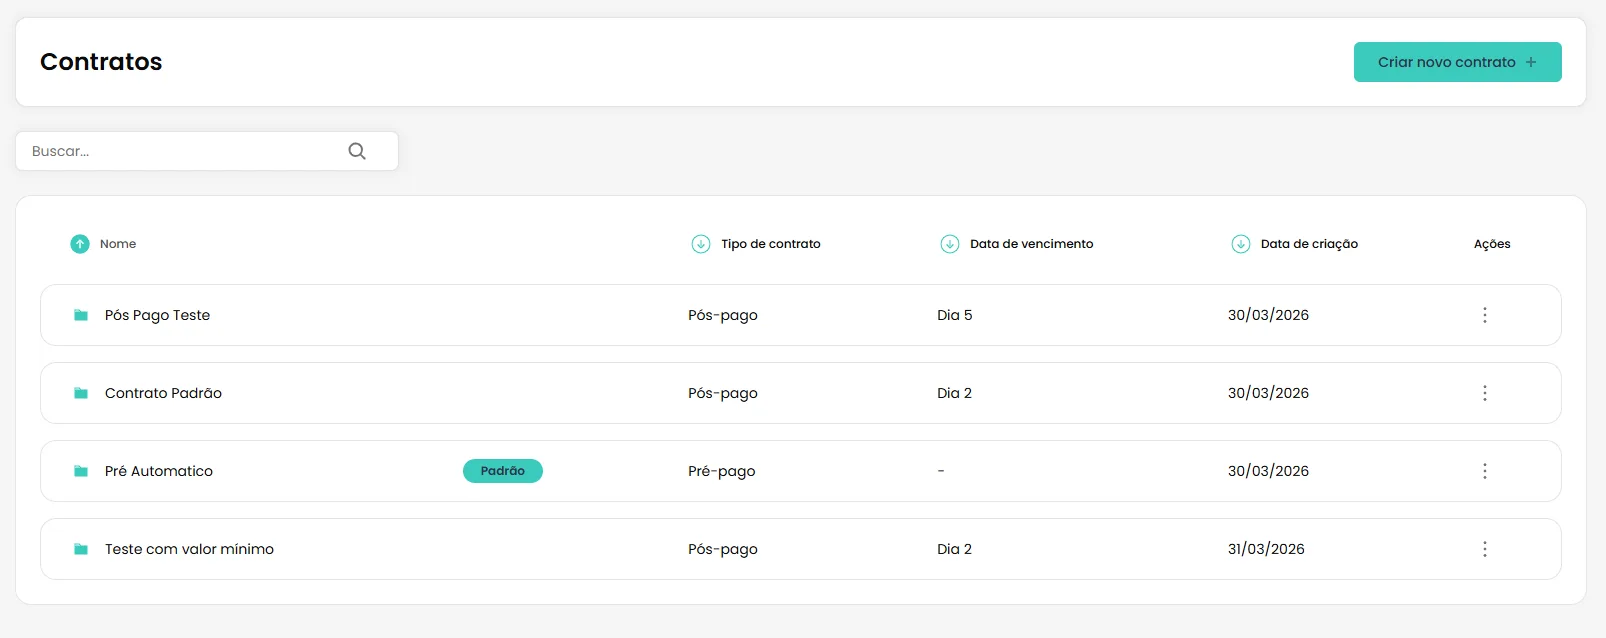Click the folder icon of Pós Pago Teste

81,315
